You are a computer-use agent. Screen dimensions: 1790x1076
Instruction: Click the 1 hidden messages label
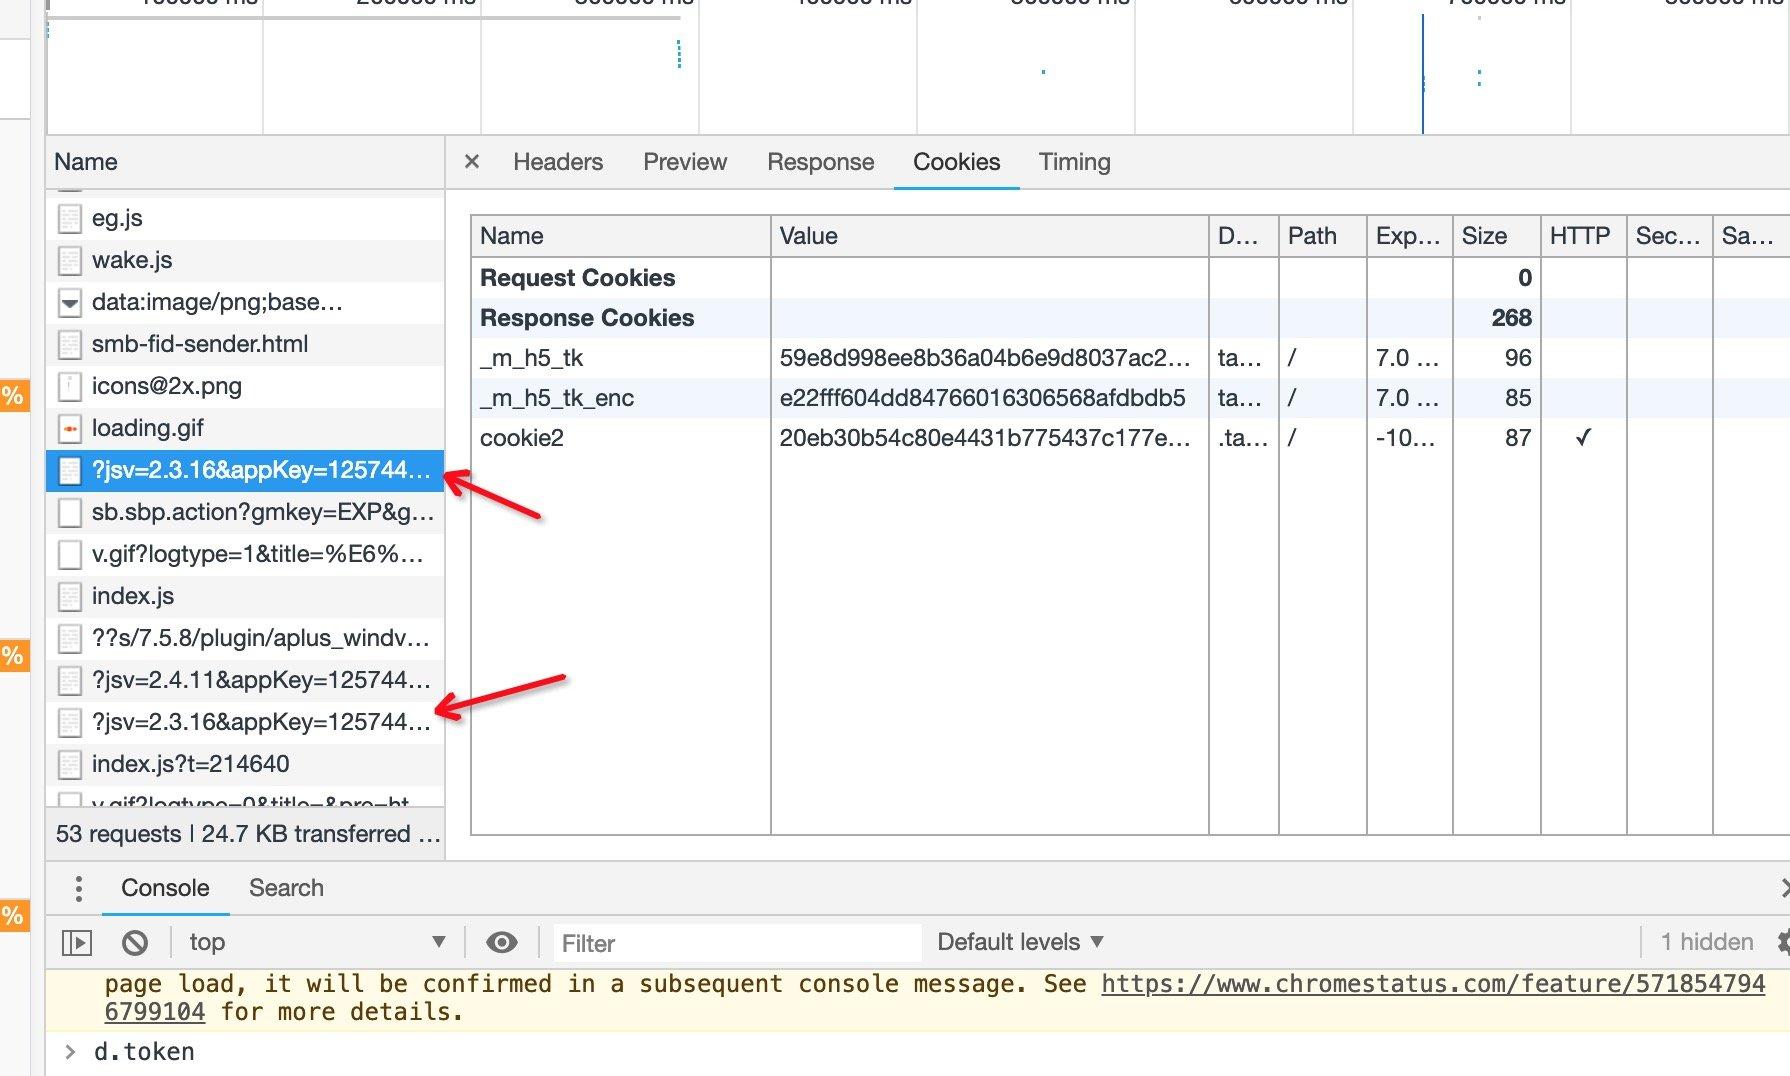click(1707, 942)
